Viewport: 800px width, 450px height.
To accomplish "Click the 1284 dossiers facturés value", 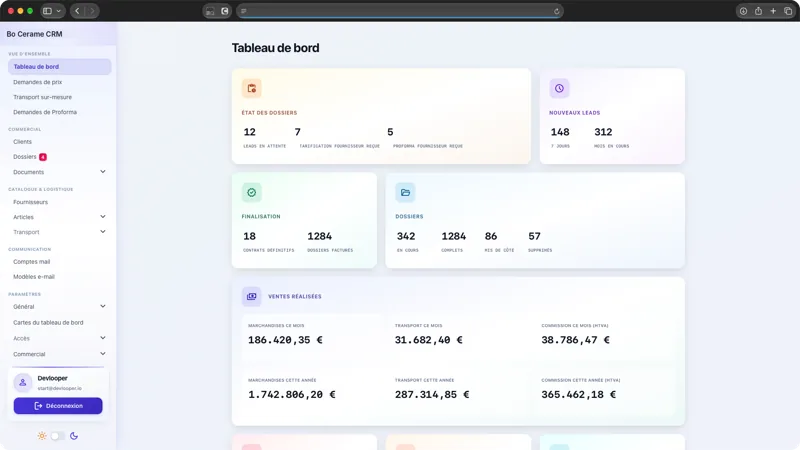I will [319, 236].
